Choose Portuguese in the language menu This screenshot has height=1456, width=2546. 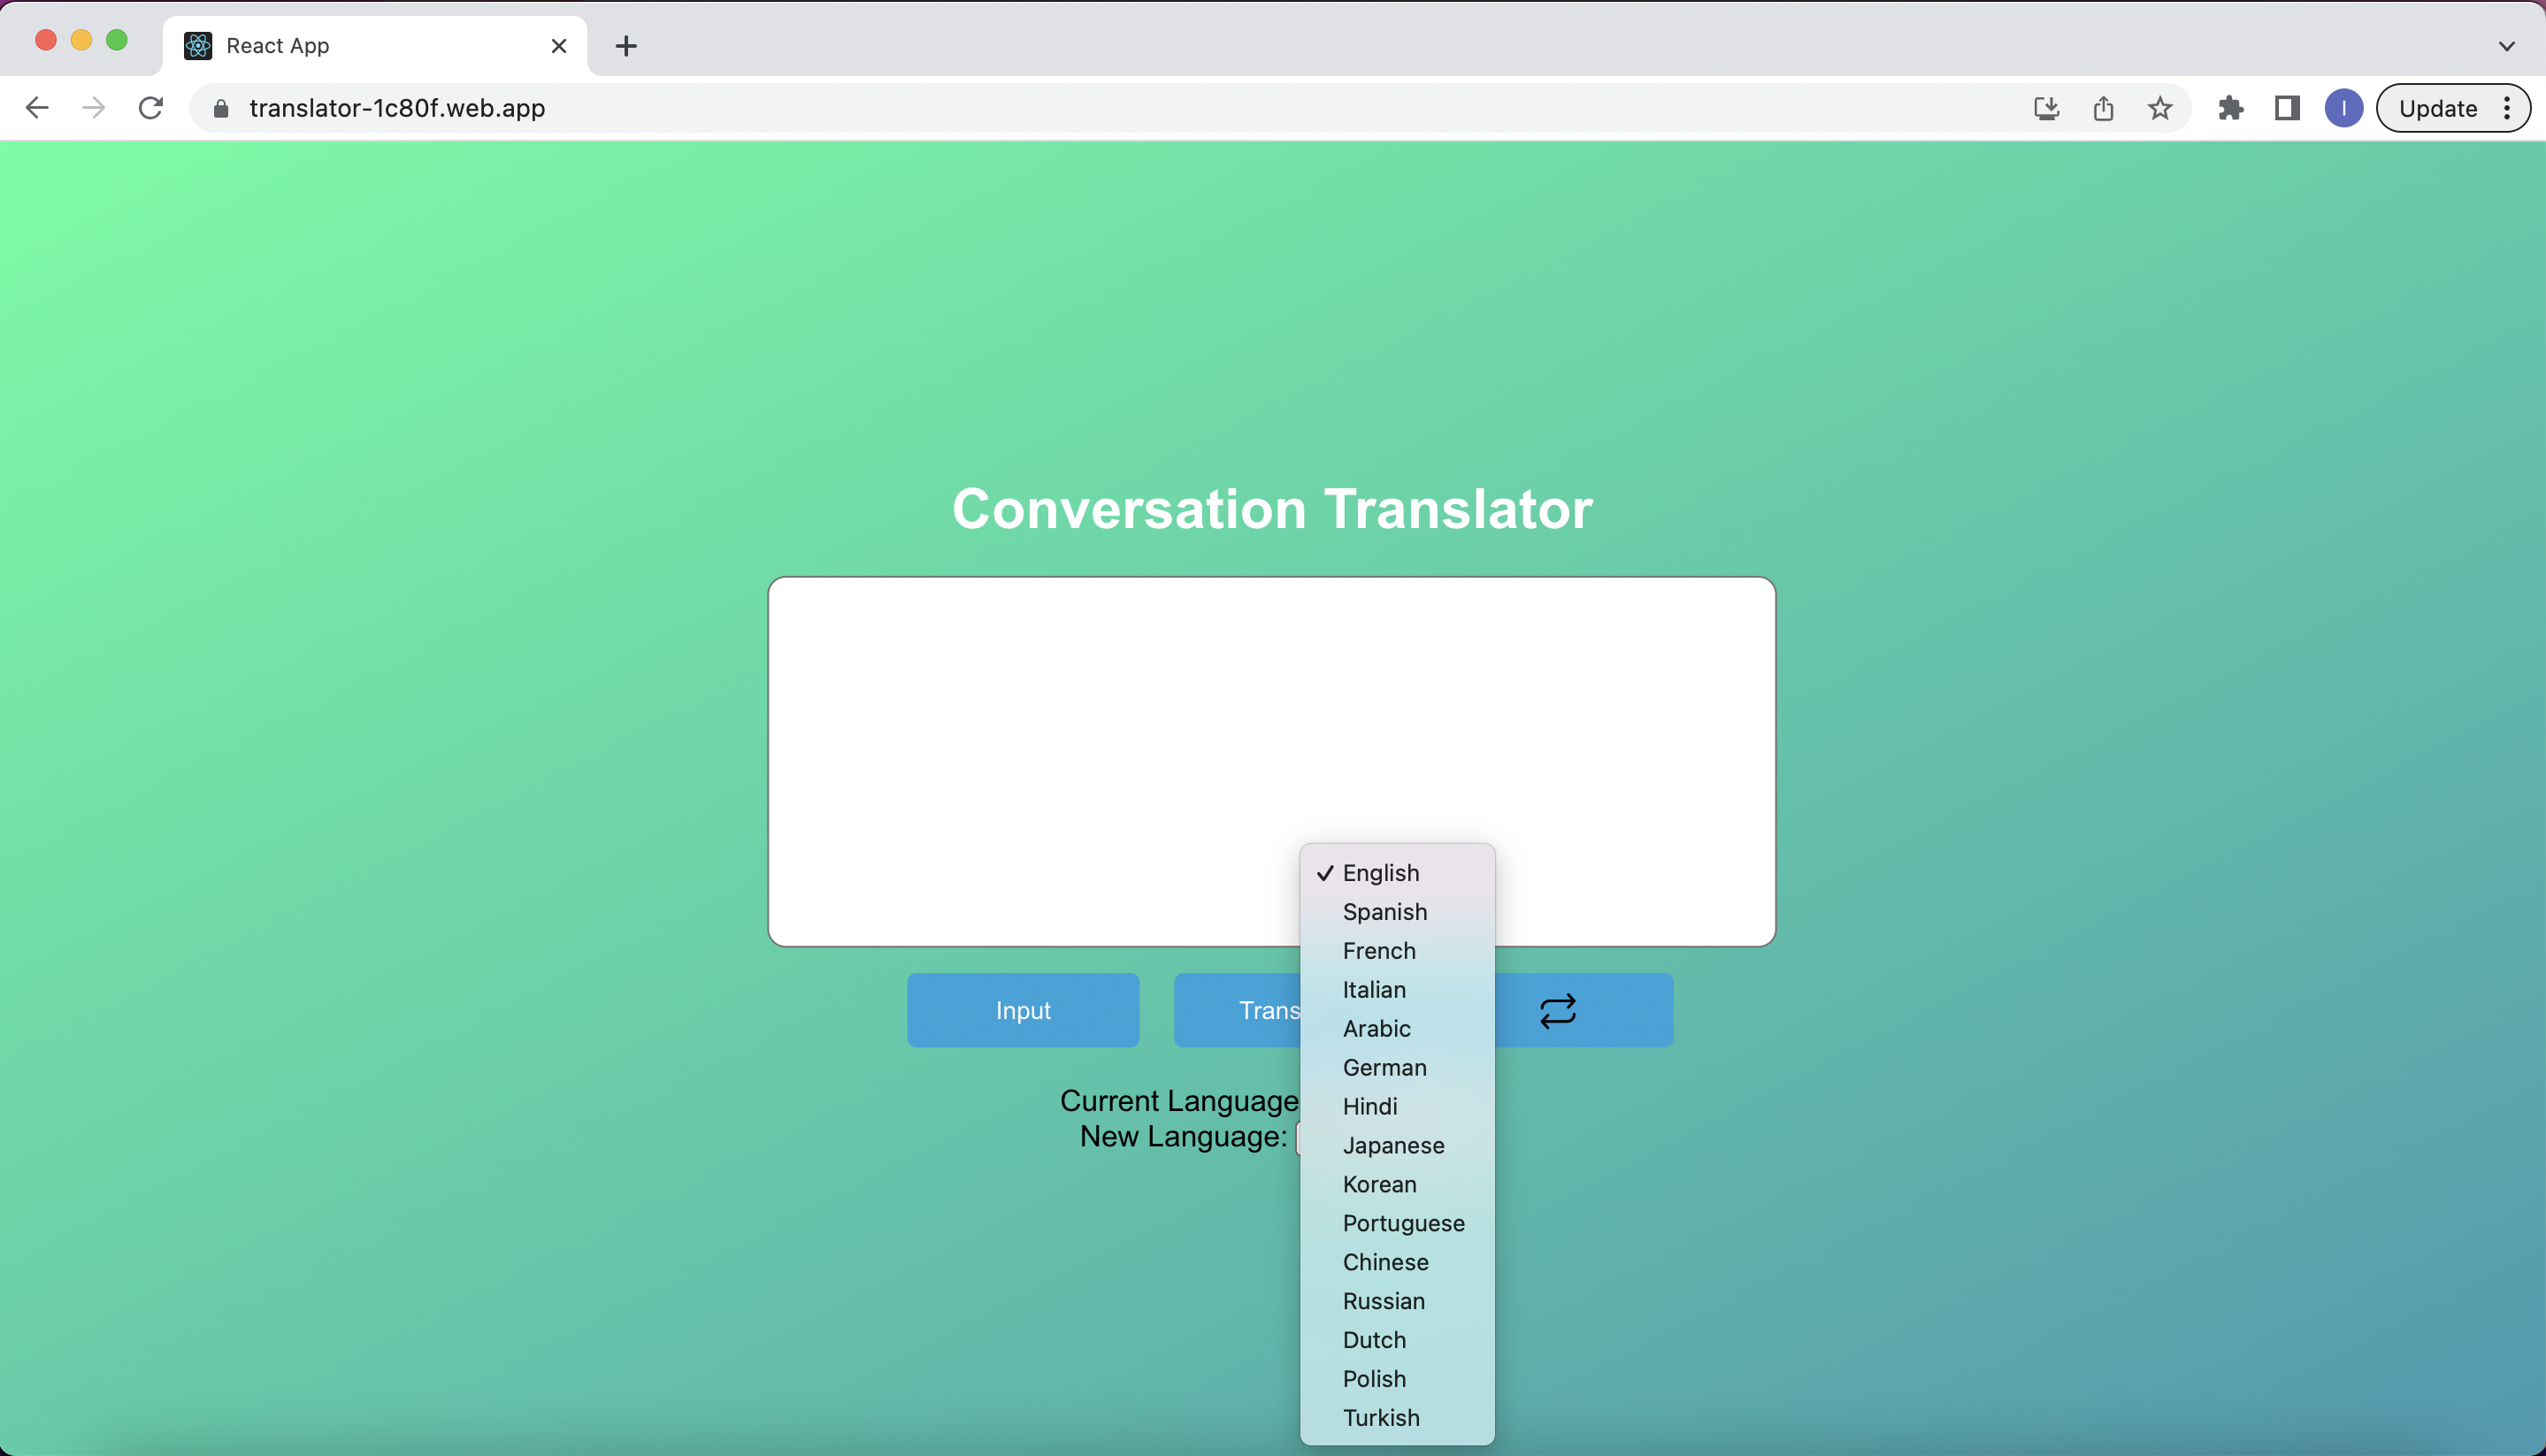click(x=1403, y=1223)
